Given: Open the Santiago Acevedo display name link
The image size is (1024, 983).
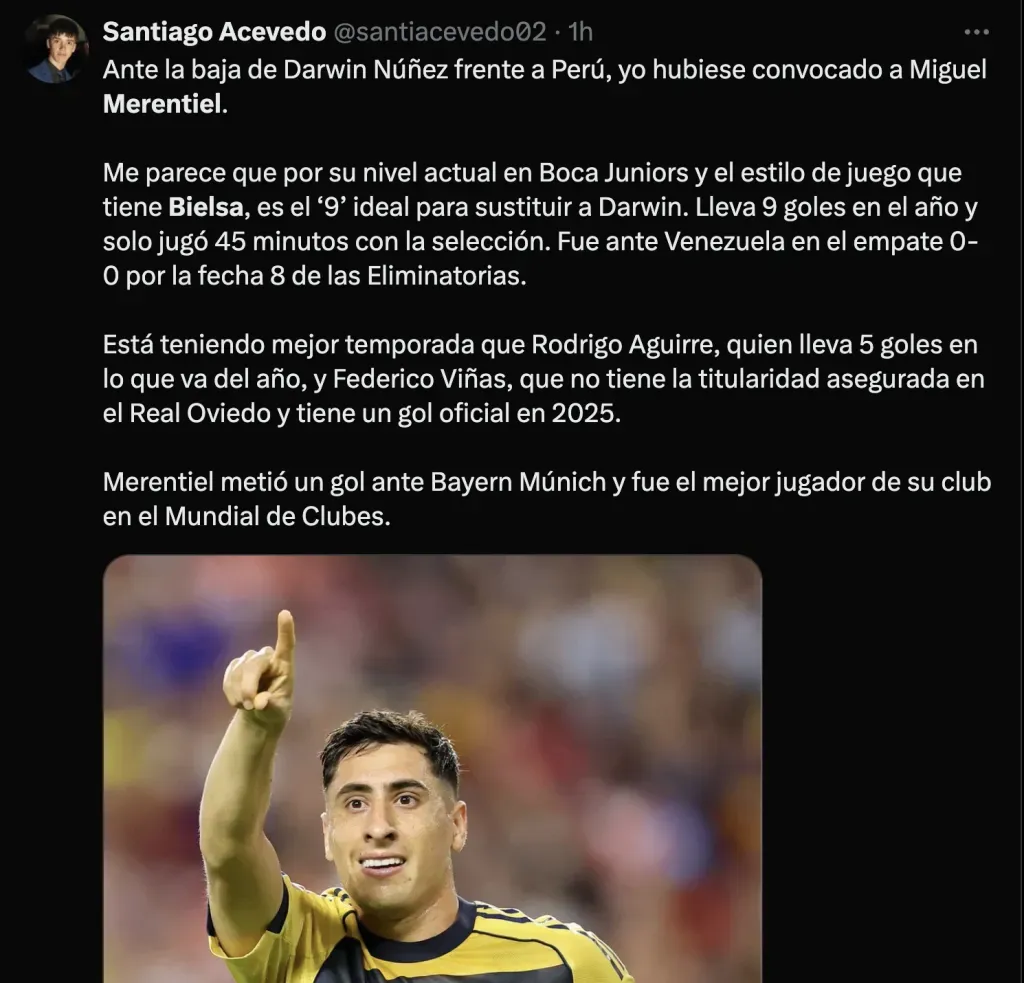Looking at the screenshot, I should tap(214, 31).
